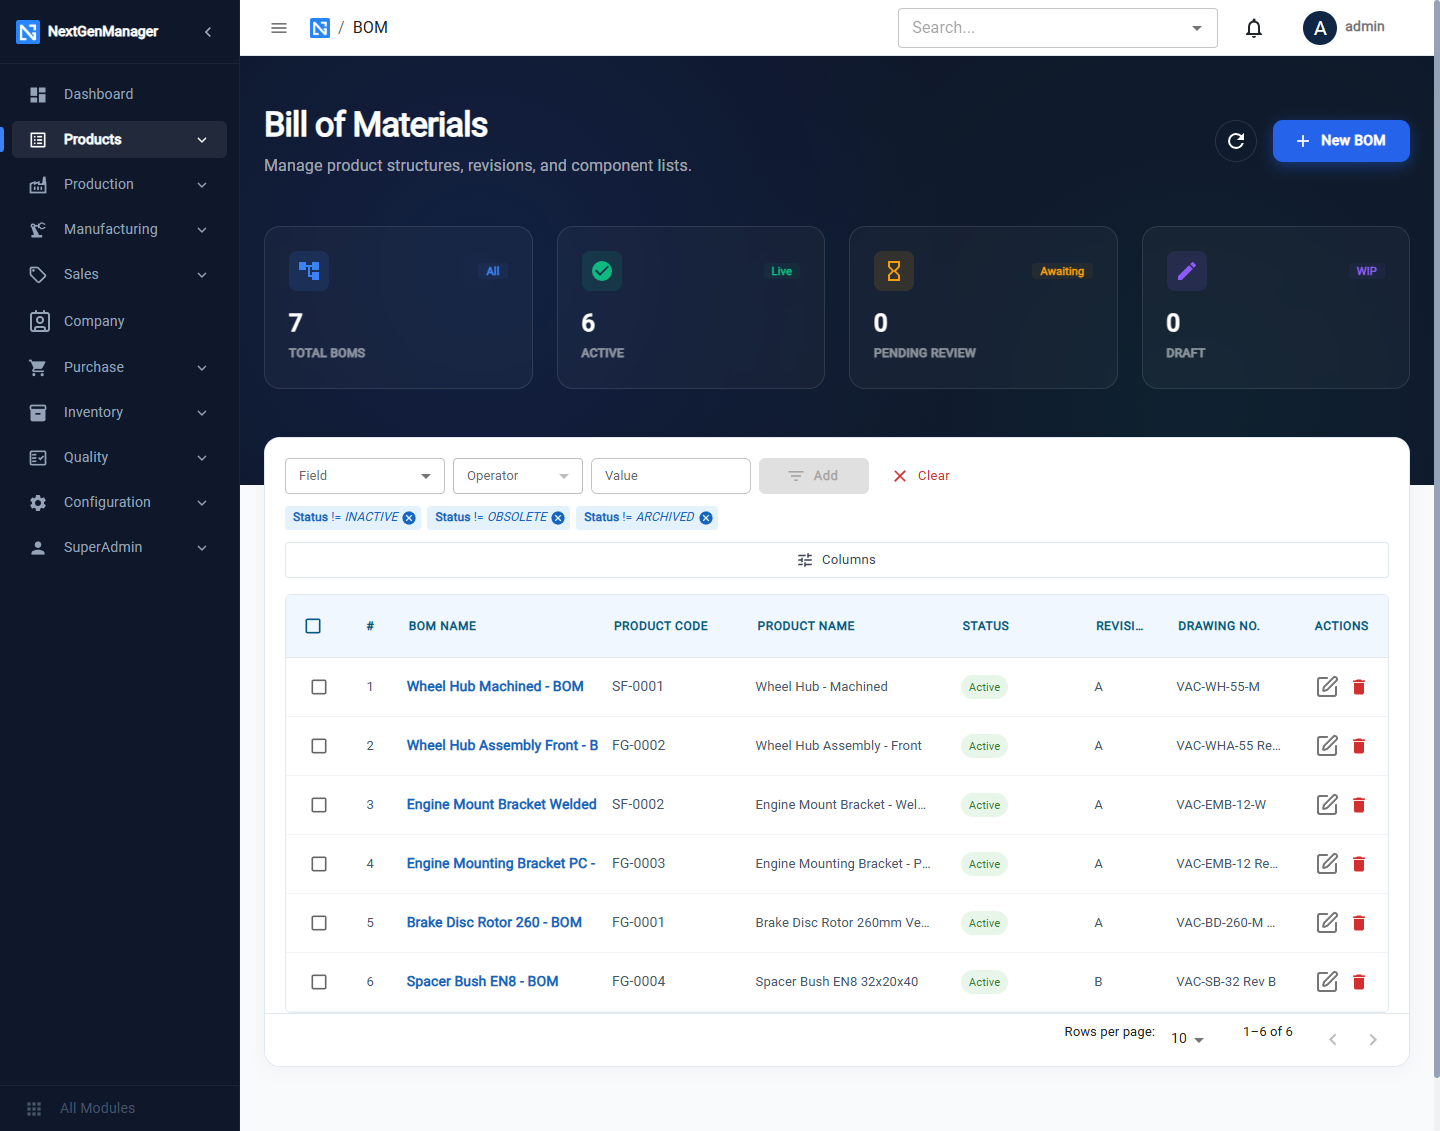Open the Engine Mount Bracket Welded link

click(501, 804)
